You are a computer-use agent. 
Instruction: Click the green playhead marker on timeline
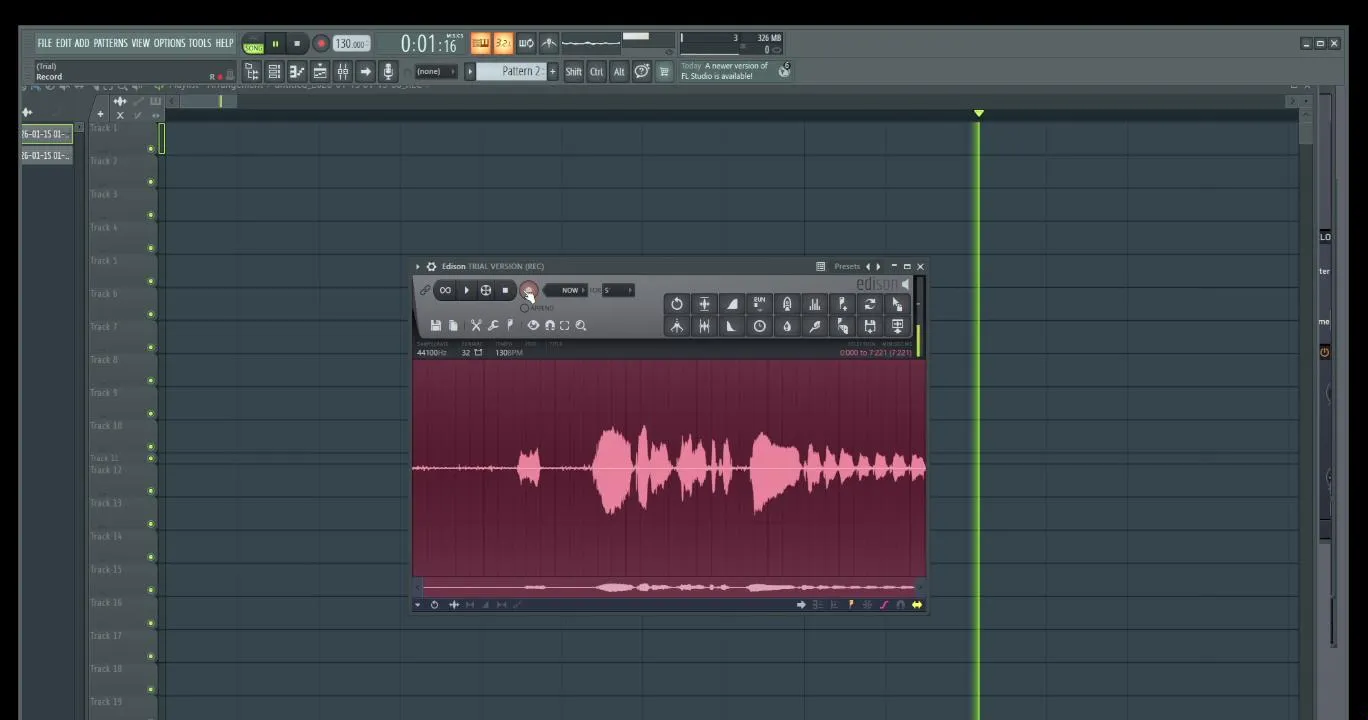tap(978, 113)
